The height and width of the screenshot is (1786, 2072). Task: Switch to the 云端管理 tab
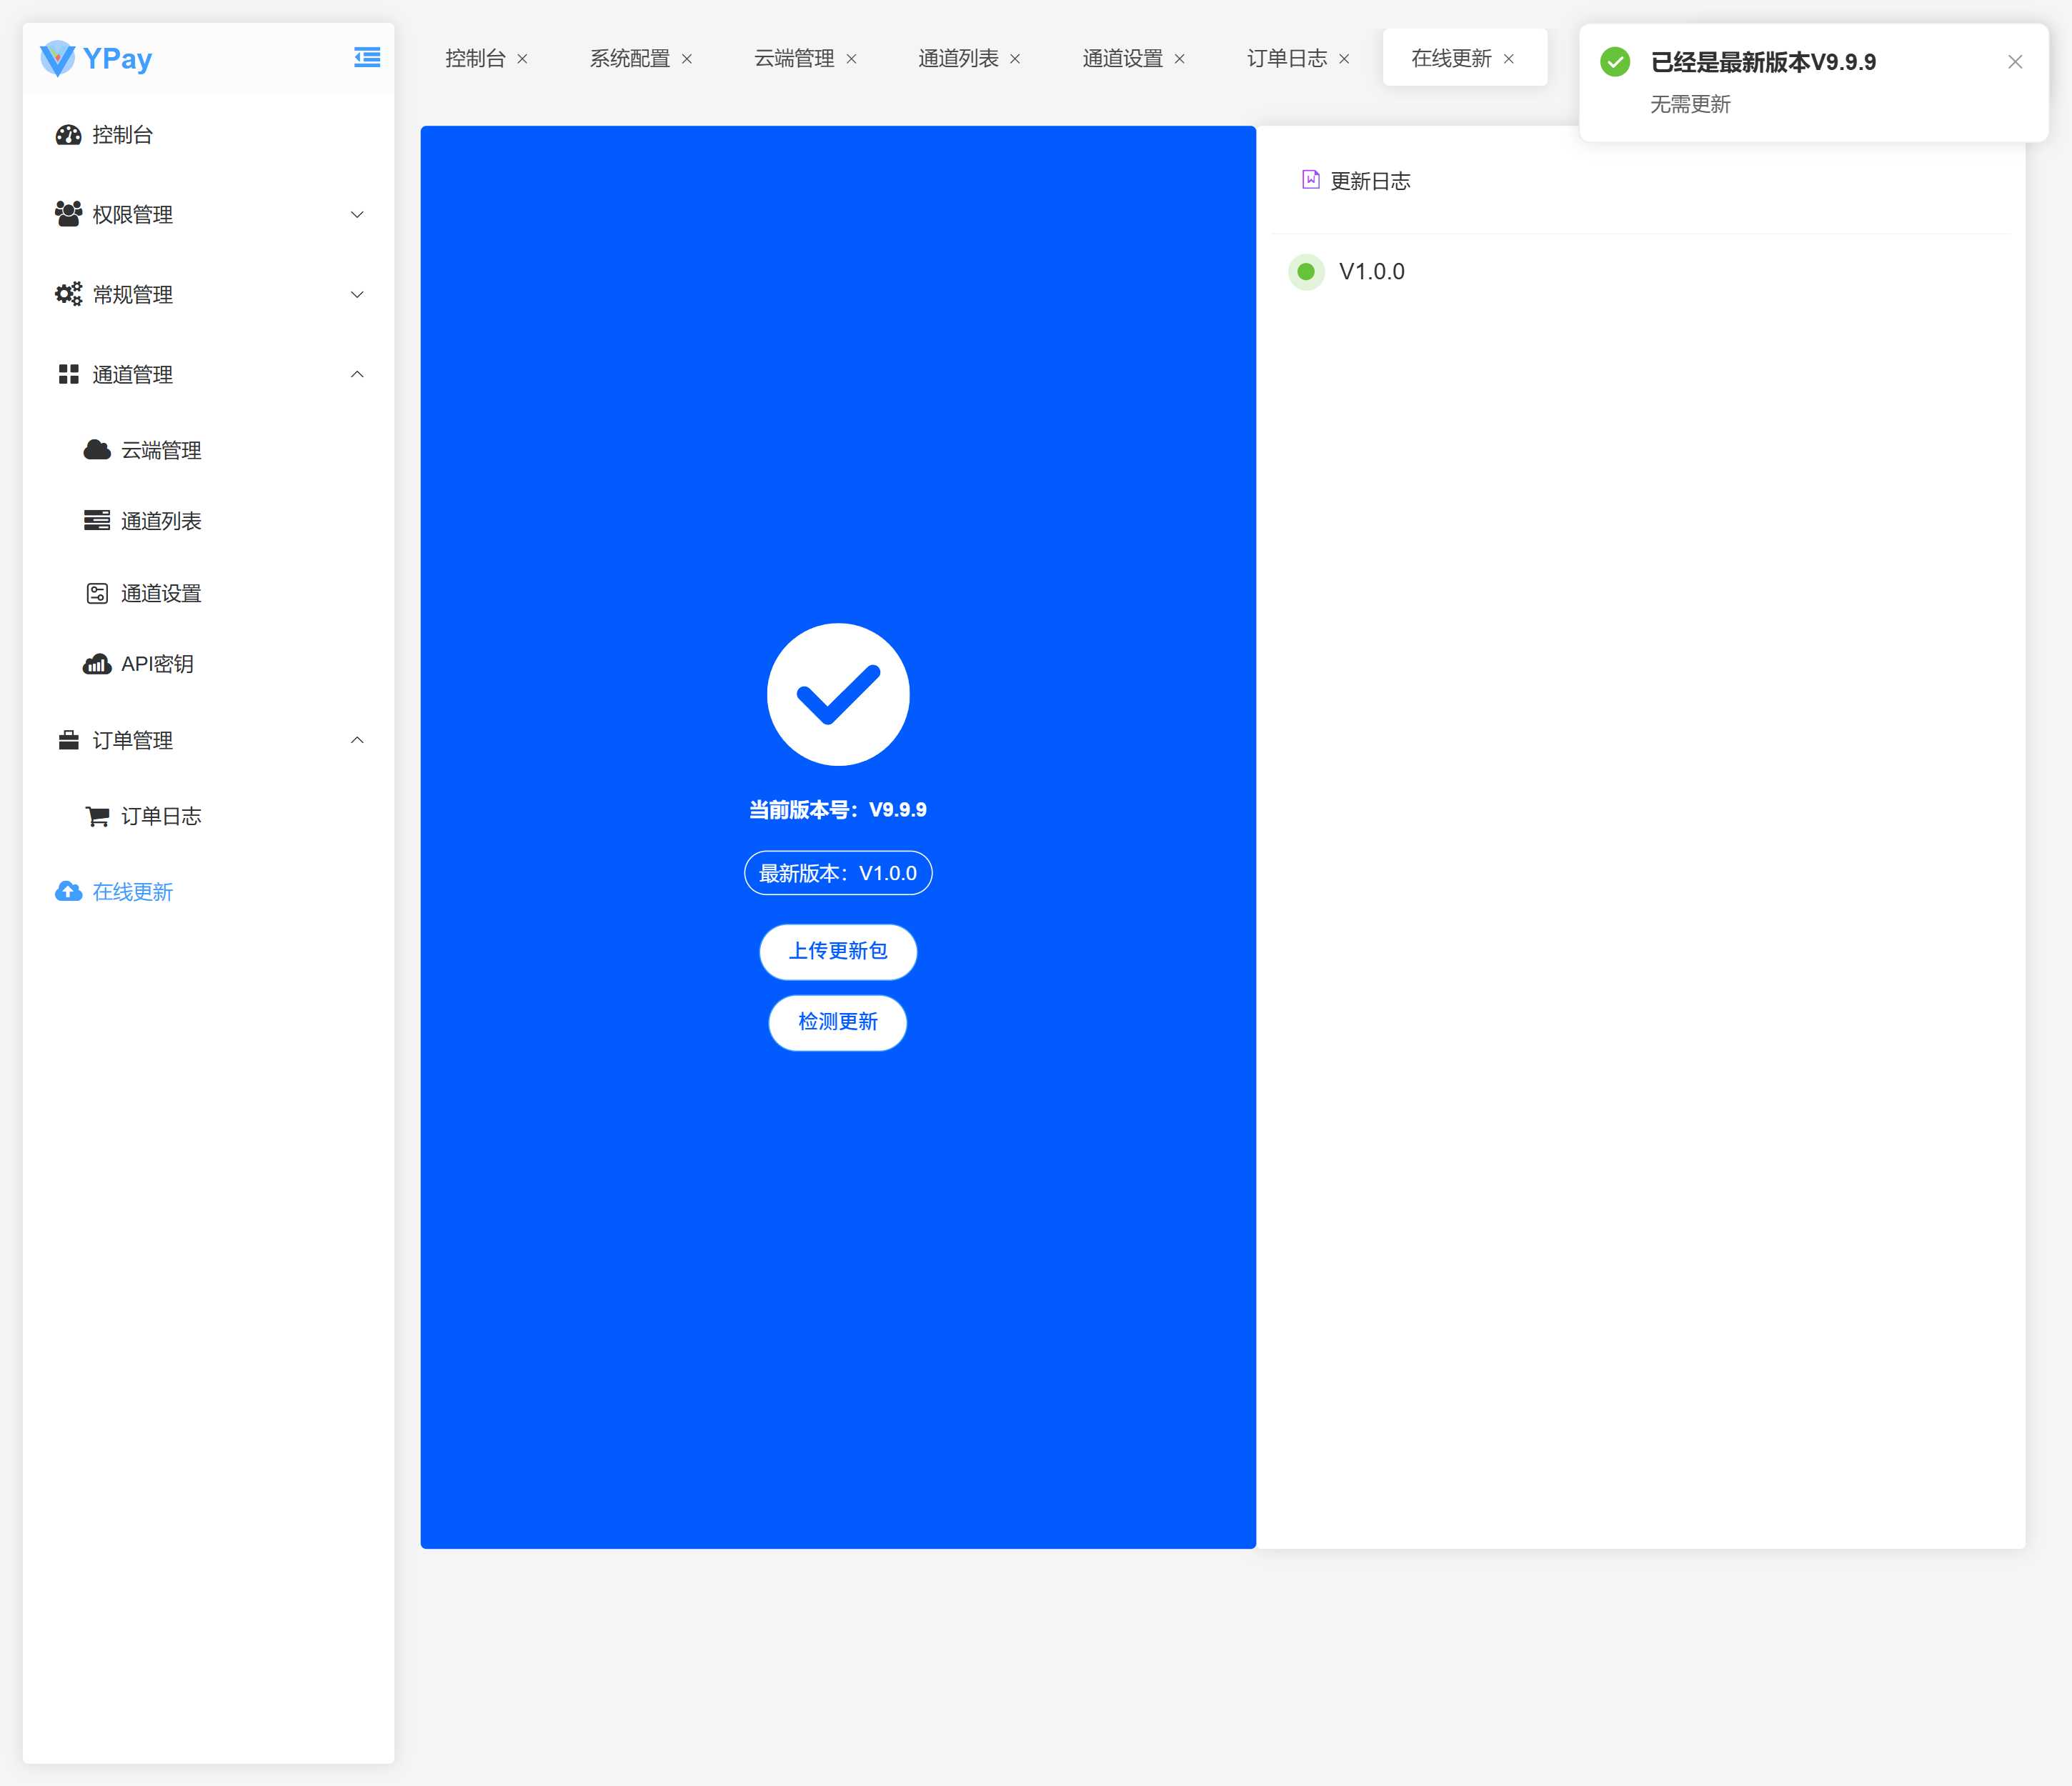[x=794, y=58]
